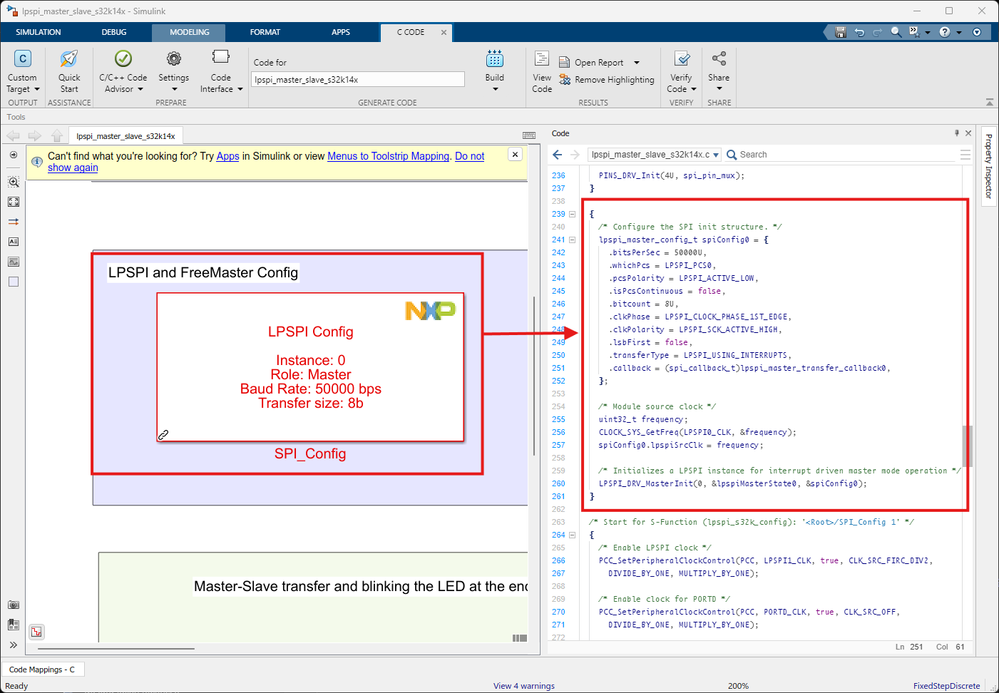999x693 pixels.
Task: Pin the Code panel
Action: (956, 133)
